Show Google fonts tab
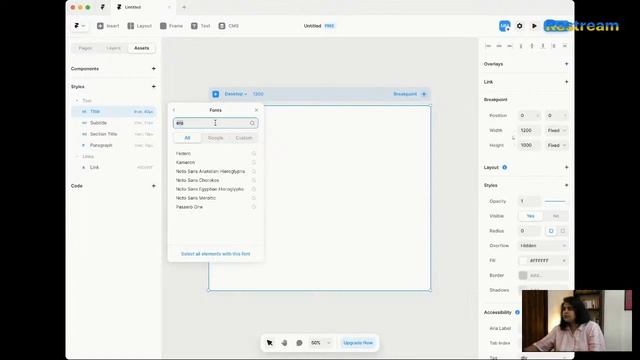Viewport: 640px width, 360px height. pyautogui.click(x=216, y=138)
